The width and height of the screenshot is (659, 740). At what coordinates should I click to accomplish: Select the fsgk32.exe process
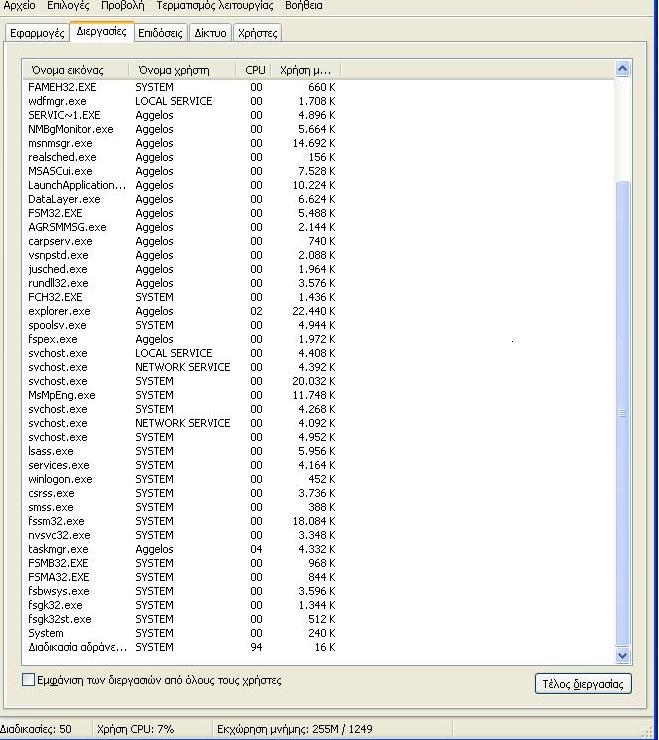(x=181, y=605)
